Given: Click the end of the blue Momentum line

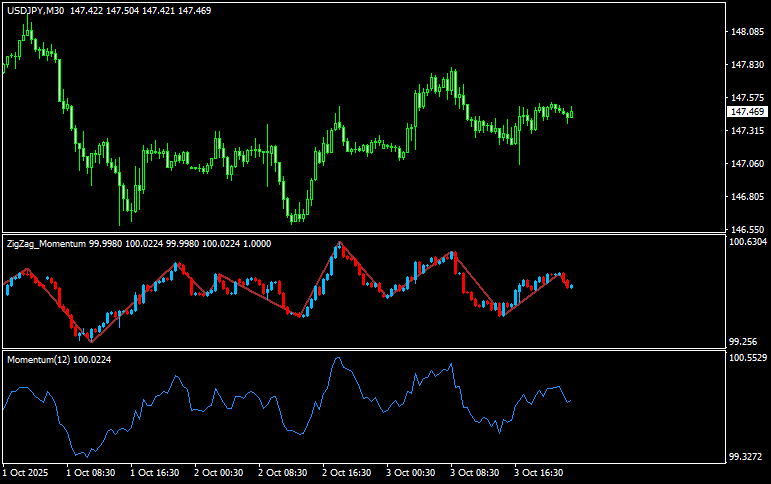Looking at the screenshot, I should 570,401.
